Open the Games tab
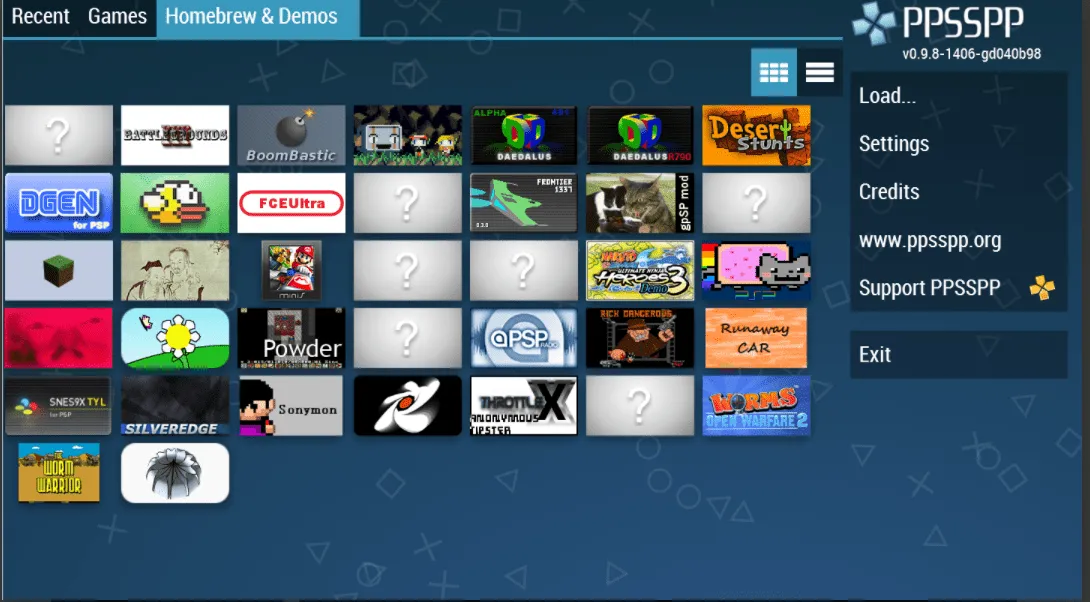The image size is (1090, 602). point(117,17)
